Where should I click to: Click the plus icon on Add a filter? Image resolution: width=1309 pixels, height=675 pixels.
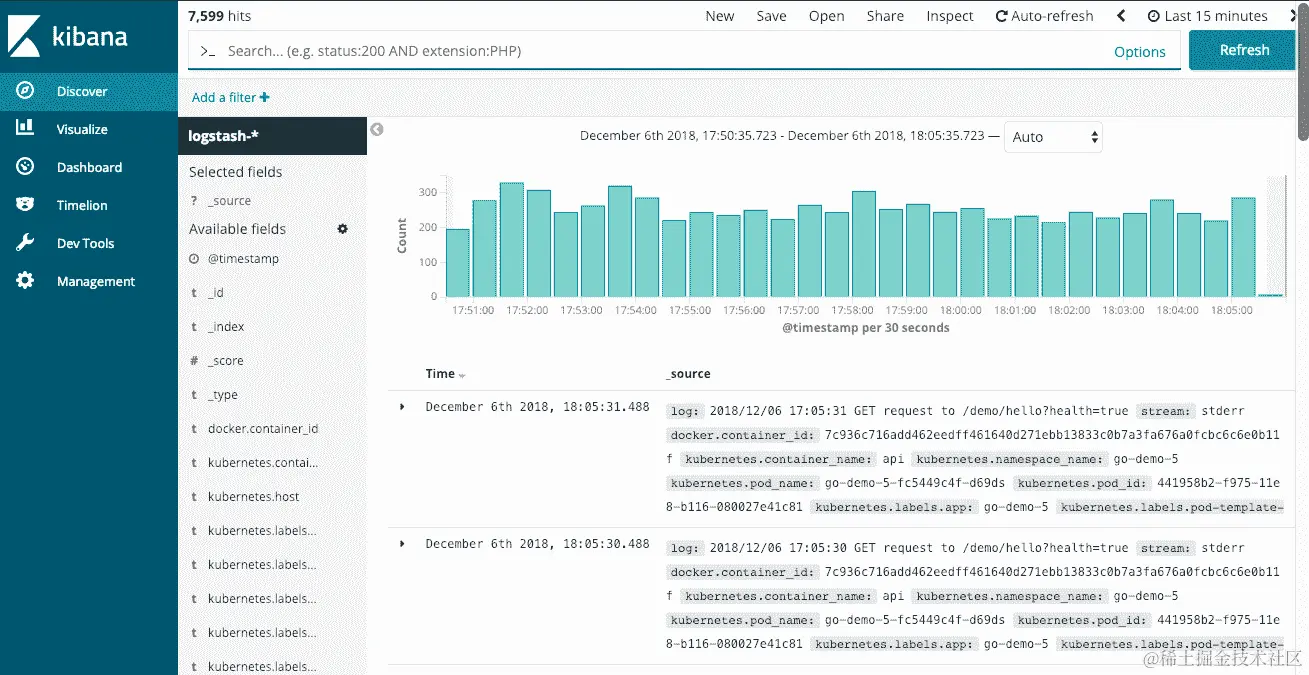pyautogui.click(x=264, y=97)
